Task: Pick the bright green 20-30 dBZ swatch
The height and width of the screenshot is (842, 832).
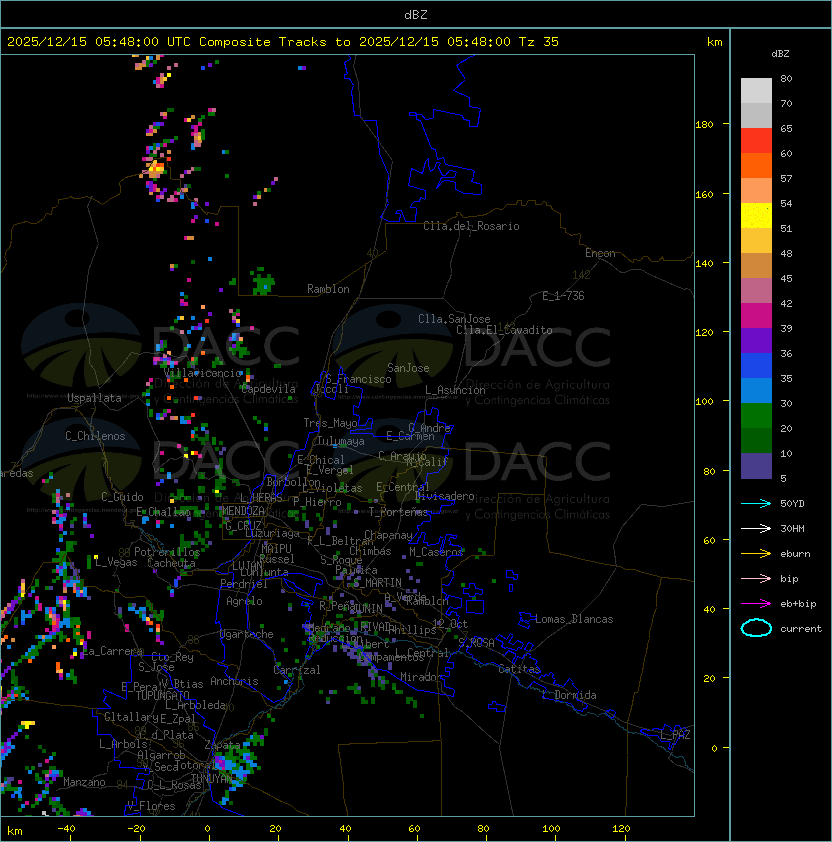Action: pos(756,416)
